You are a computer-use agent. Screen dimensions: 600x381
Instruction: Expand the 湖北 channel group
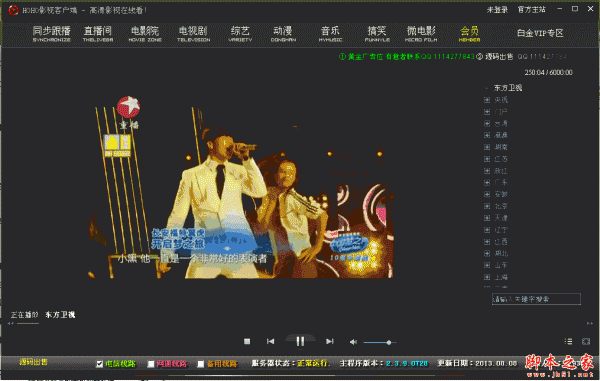click(487, 253)
